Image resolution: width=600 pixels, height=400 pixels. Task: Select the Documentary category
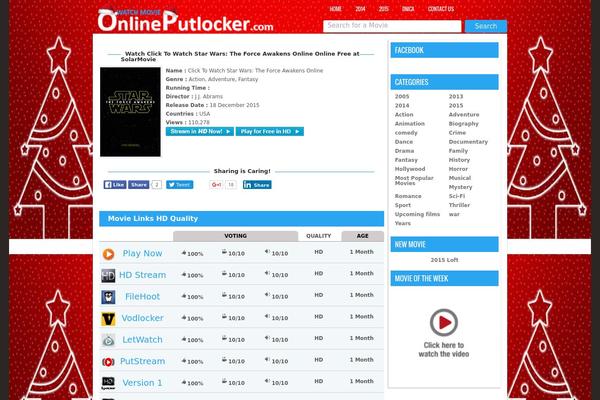pos(468,142)
